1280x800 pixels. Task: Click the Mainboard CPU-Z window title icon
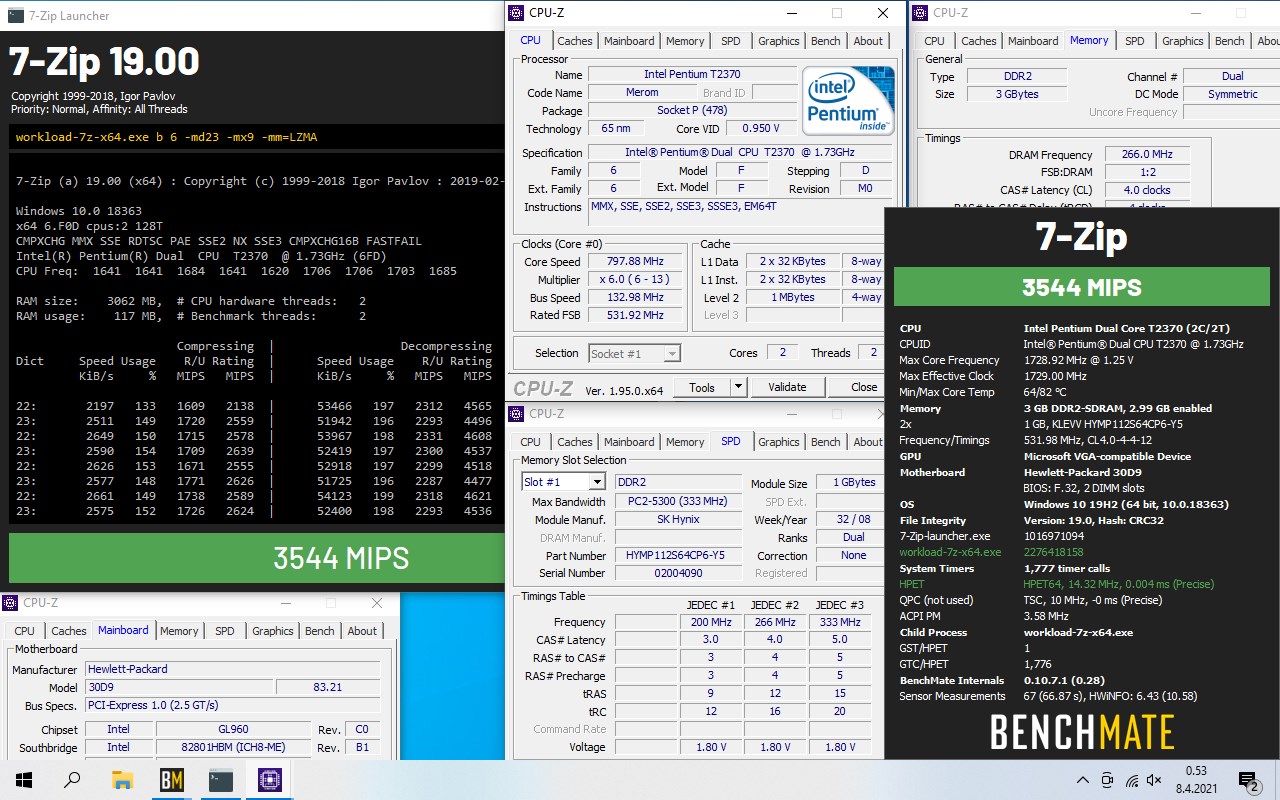pyautogui.click(x=10, y=602)
